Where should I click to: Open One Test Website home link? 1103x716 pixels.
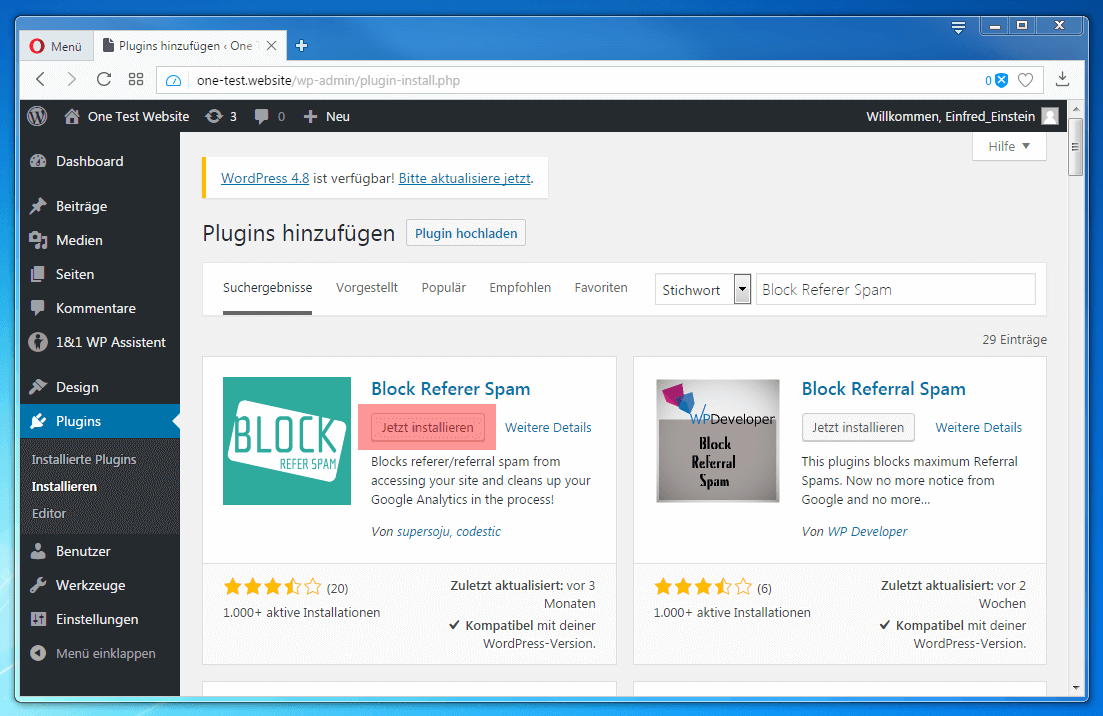[127, 116]
